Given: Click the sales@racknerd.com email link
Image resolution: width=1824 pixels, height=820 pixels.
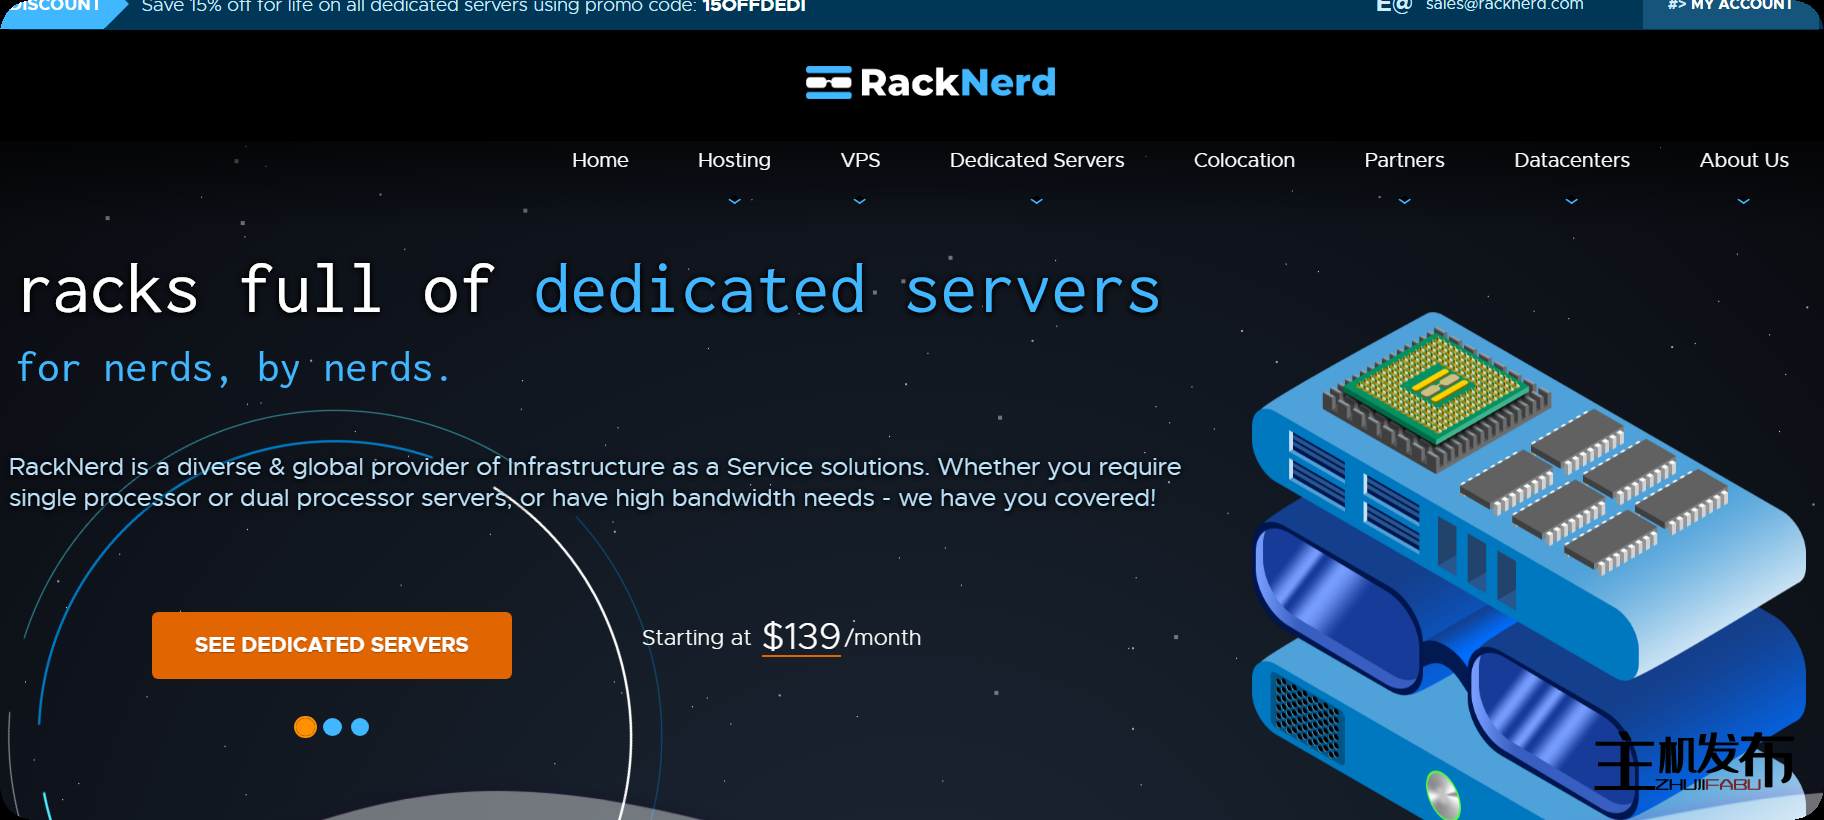Looking at the screenshot, I should coord(1504,6).
